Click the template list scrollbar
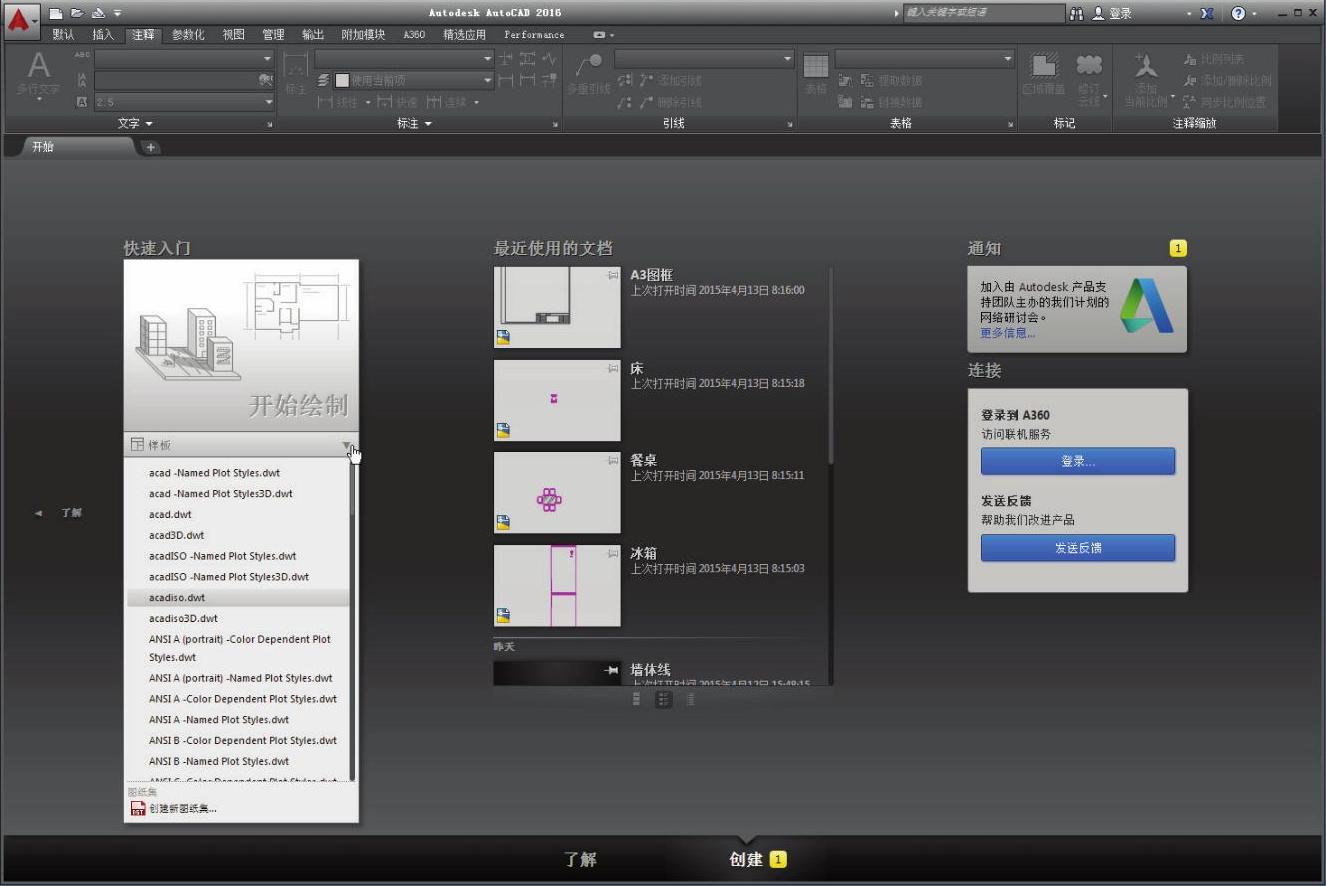 352,620
